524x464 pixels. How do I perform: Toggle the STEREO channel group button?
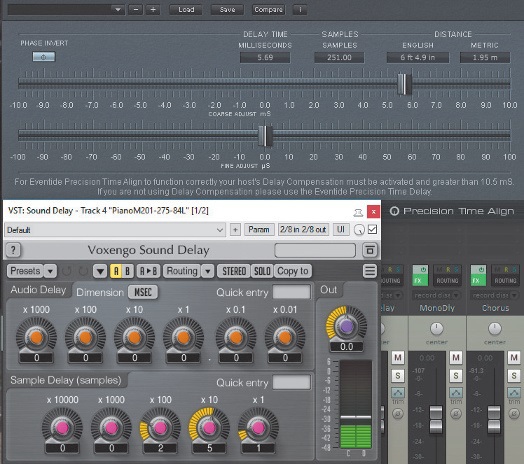click(x=234, y=271)
